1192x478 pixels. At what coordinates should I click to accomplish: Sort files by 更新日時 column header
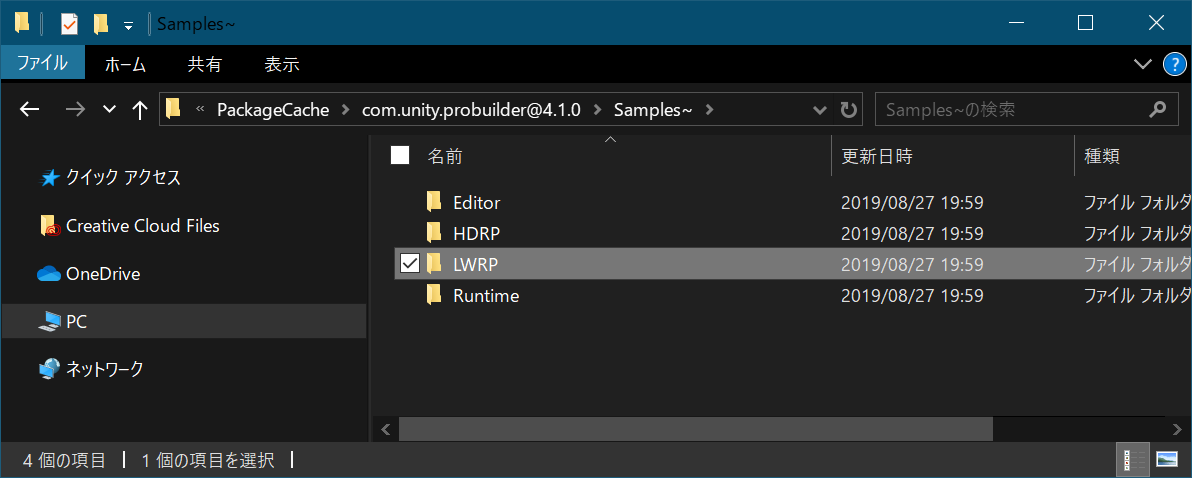(x=877, y=156)
